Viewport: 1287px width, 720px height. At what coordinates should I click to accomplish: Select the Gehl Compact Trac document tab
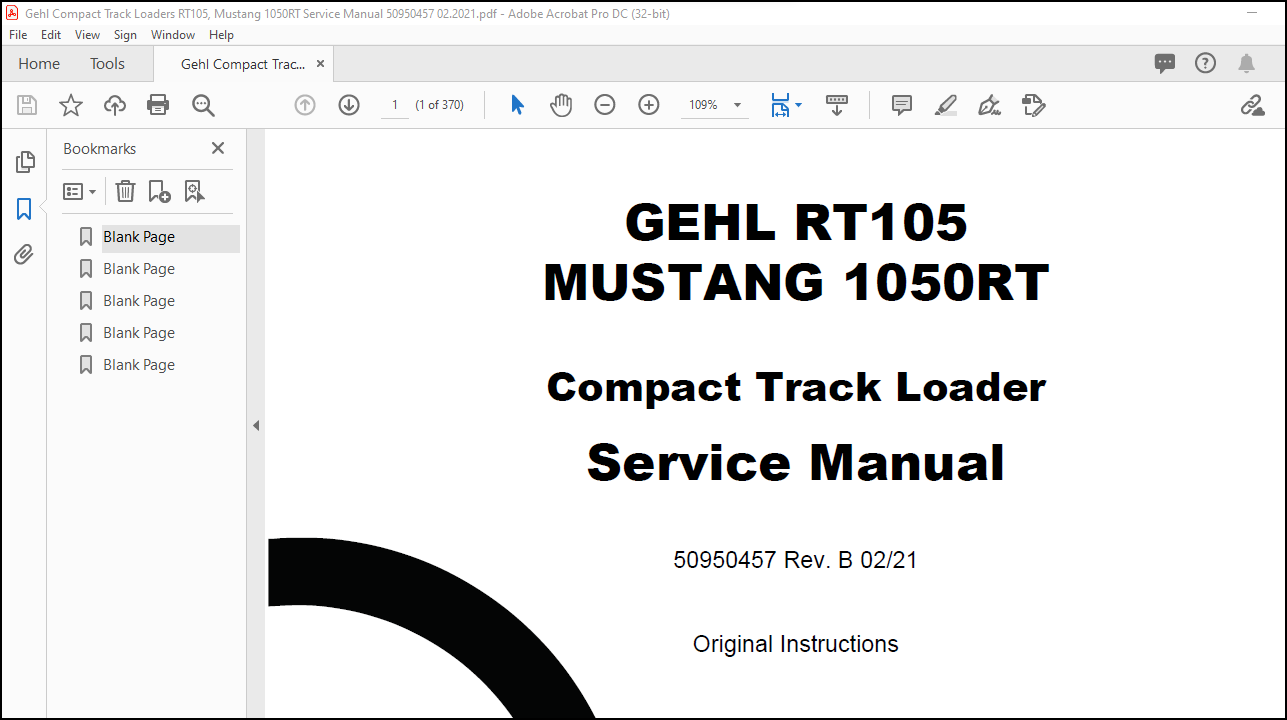click(x=243, y=64)
